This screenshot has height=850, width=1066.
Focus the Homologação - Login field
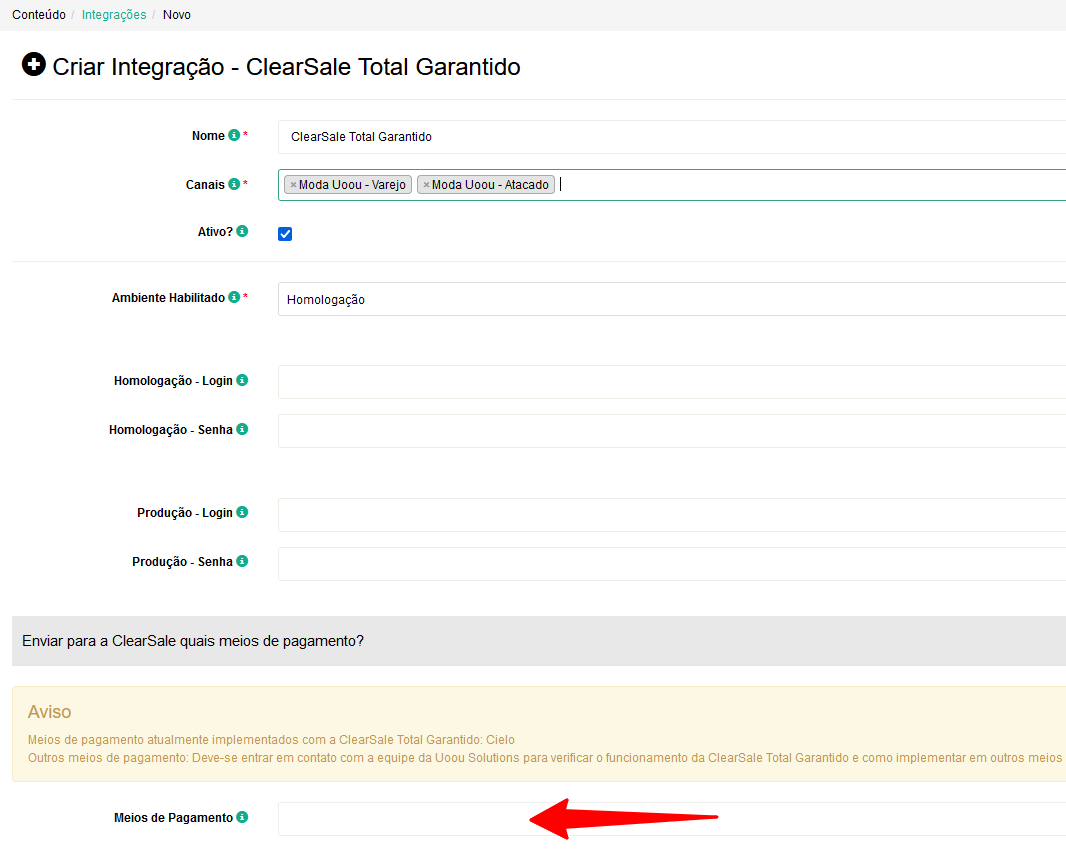(x=672, y=382)
